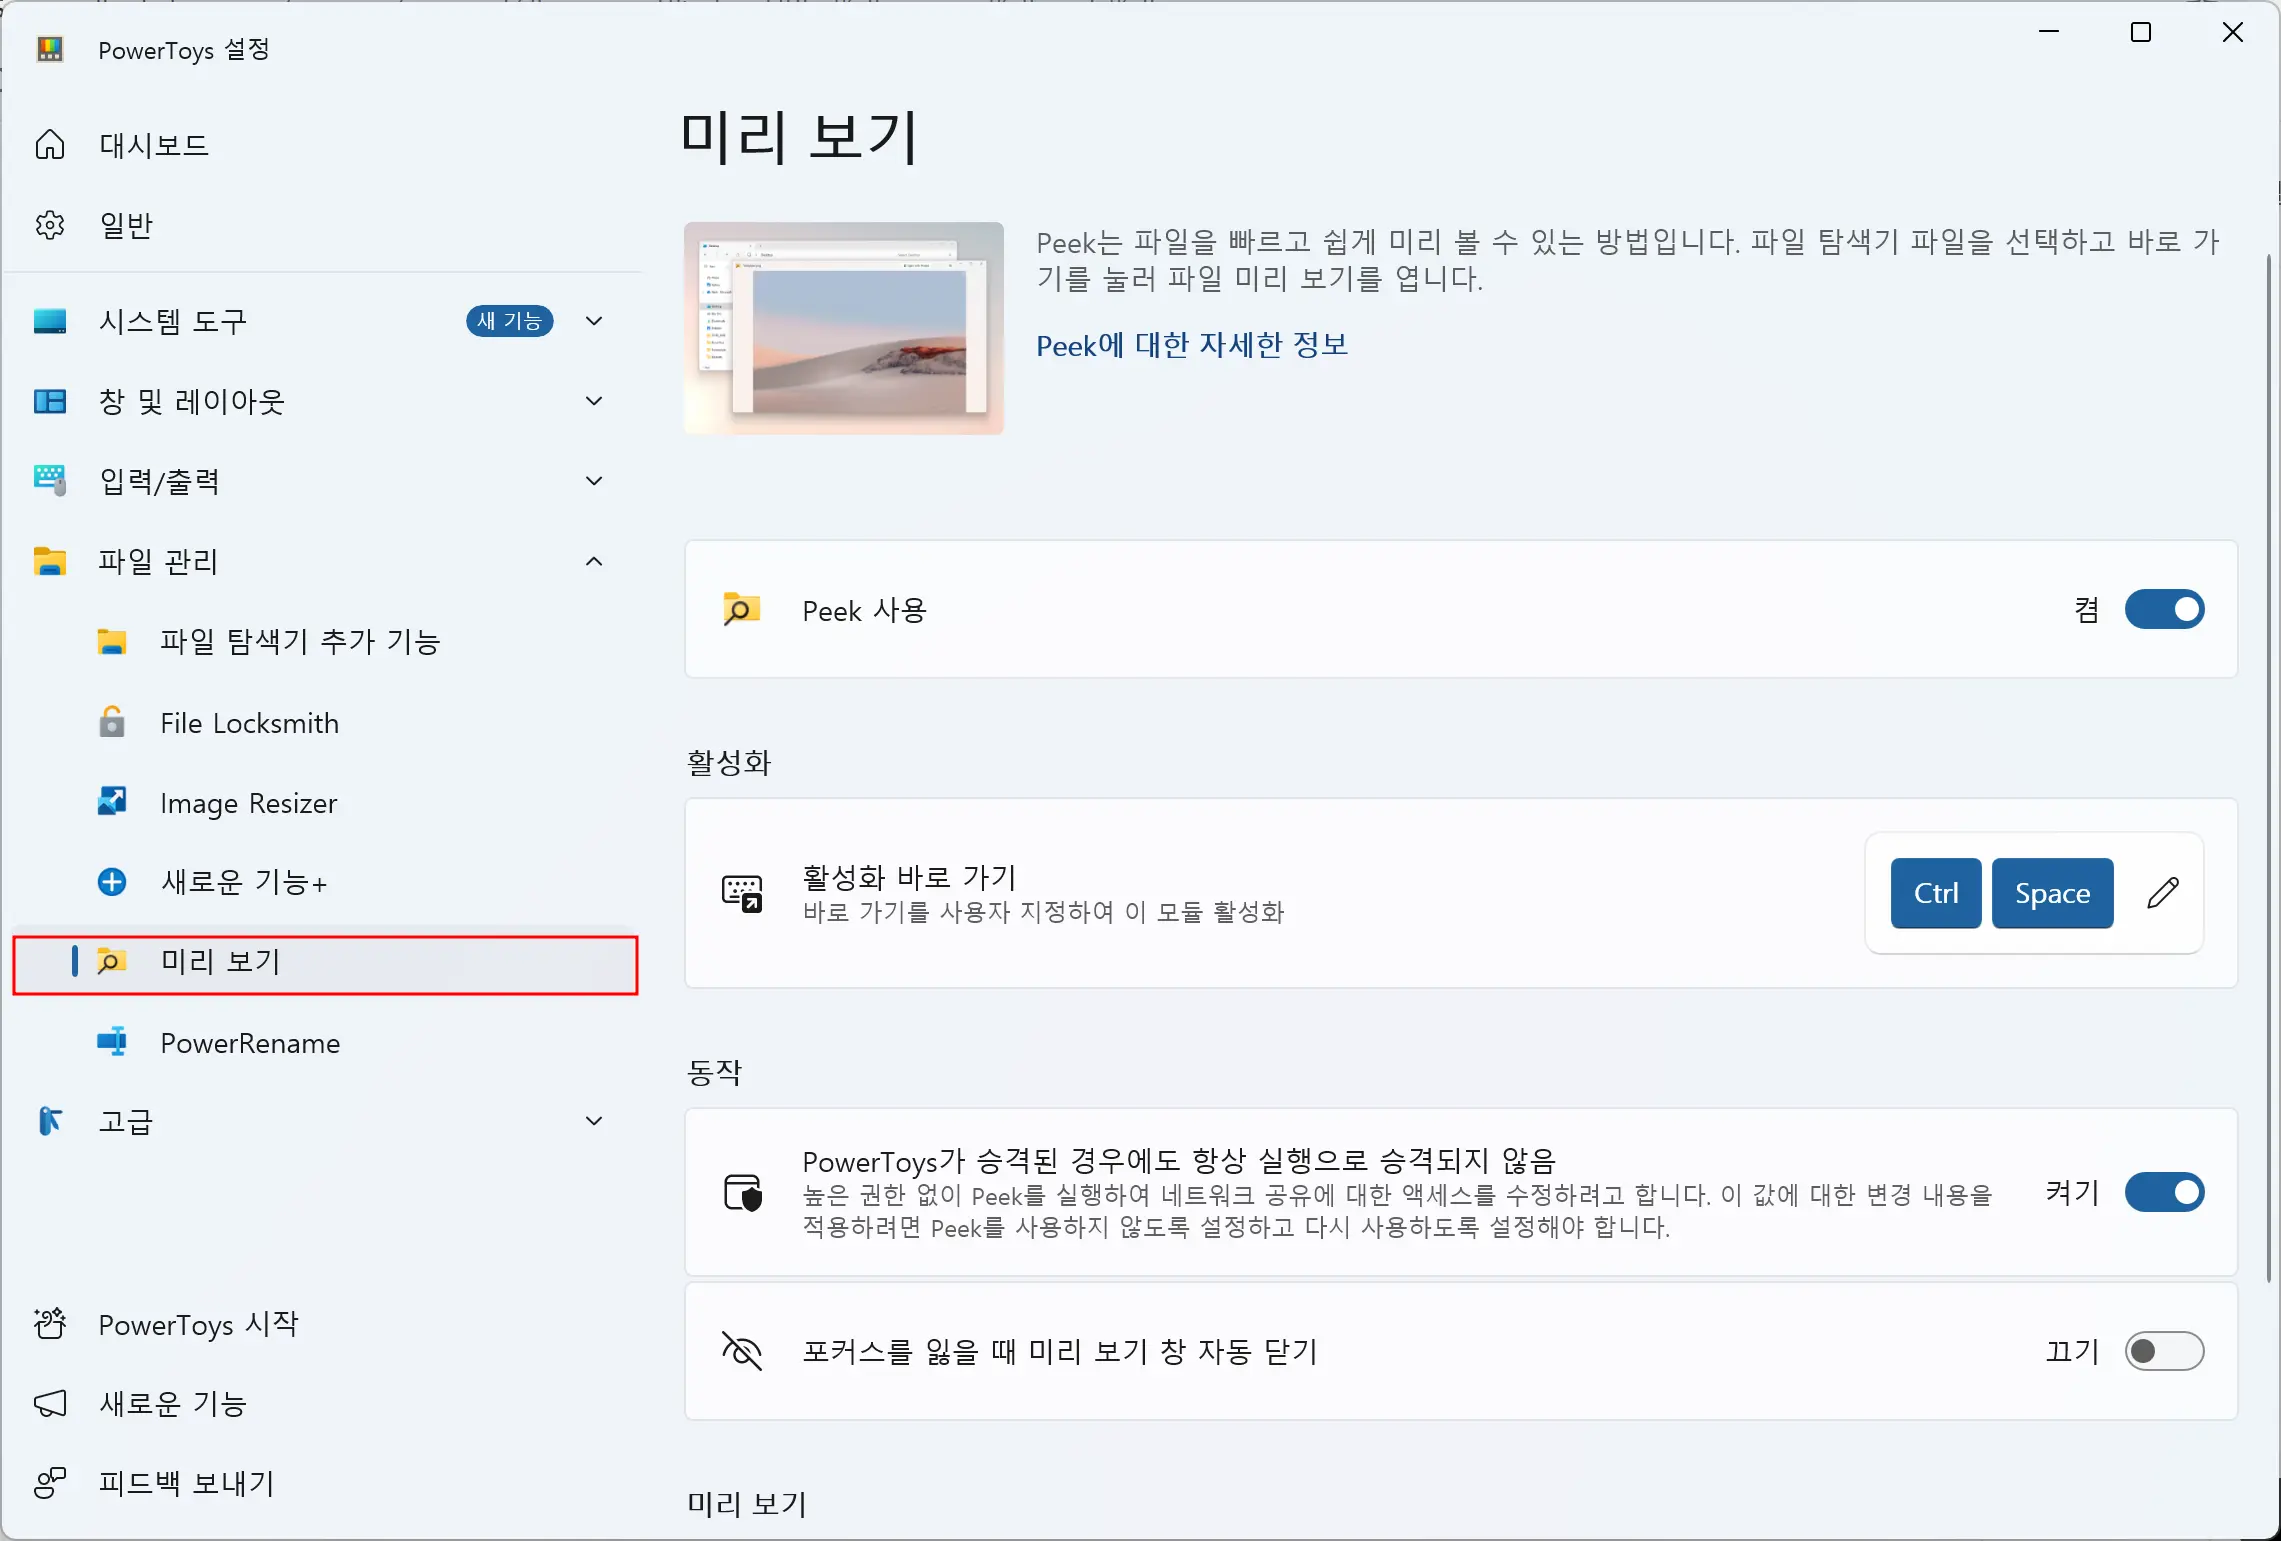Disable the elevated-run behavior toggle
This screenshot has width=2281, height=1541.
tap(2164, 1192)
